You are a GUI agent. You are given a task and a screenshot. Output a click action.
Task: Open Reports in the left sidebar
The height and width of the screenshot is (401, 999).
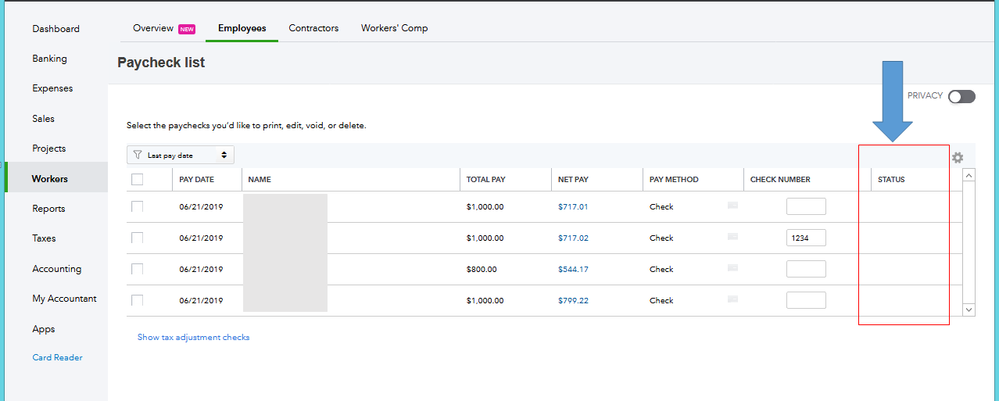(48, 209)
